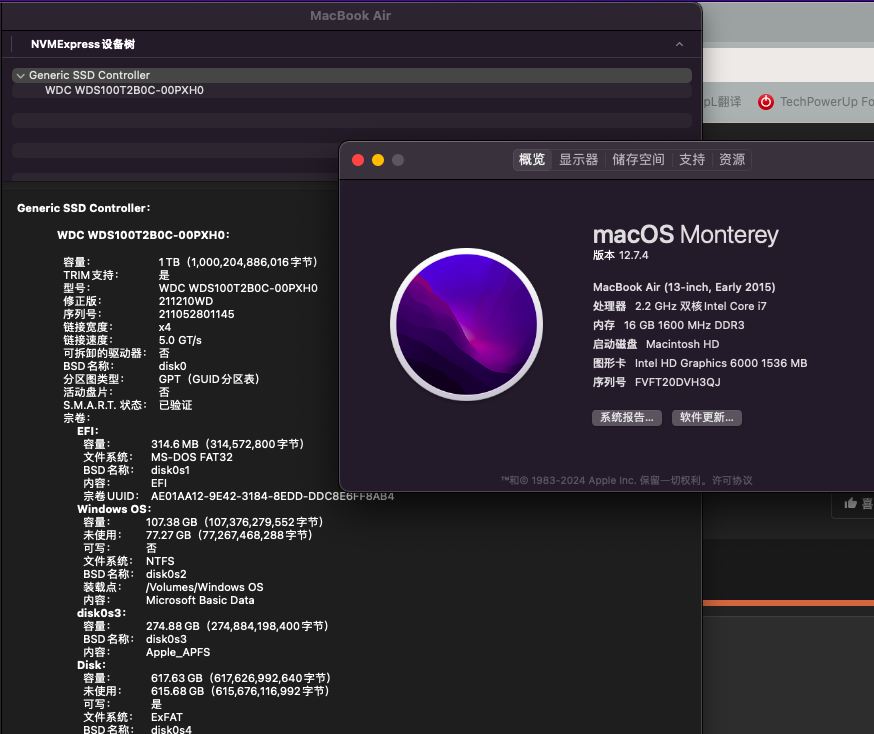Open the 资源 tab
Screen dimensions: 874x734
pos(732,160)
